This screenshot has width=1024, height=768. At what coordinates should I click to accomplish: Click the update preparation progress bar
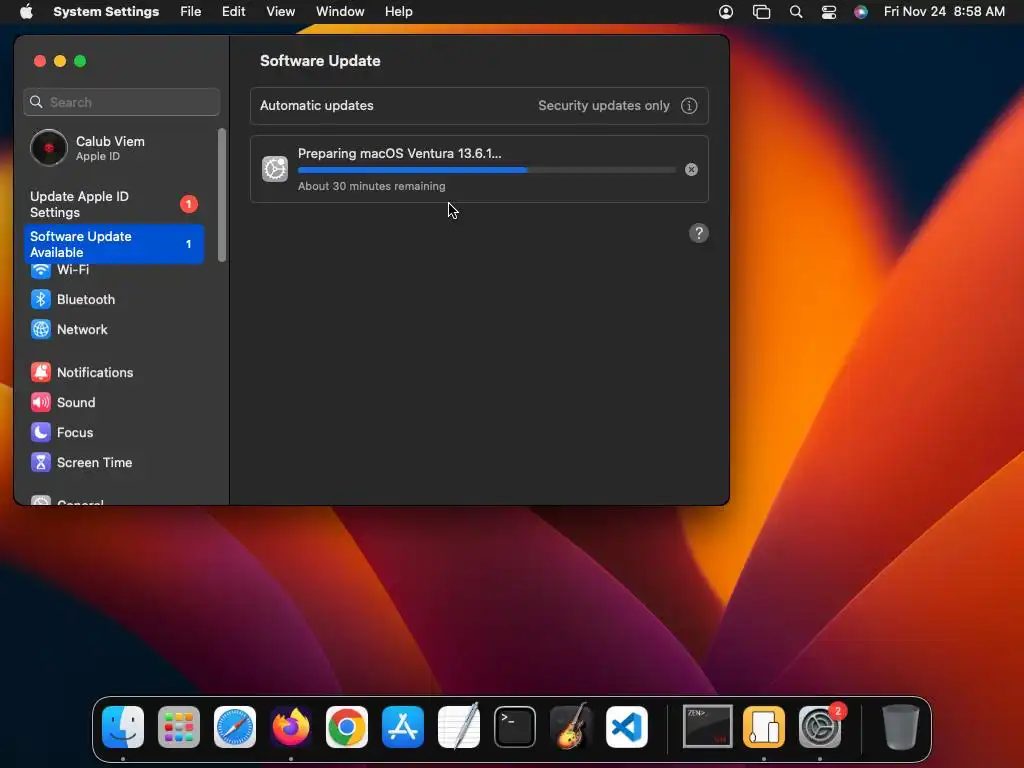point(487,170)
